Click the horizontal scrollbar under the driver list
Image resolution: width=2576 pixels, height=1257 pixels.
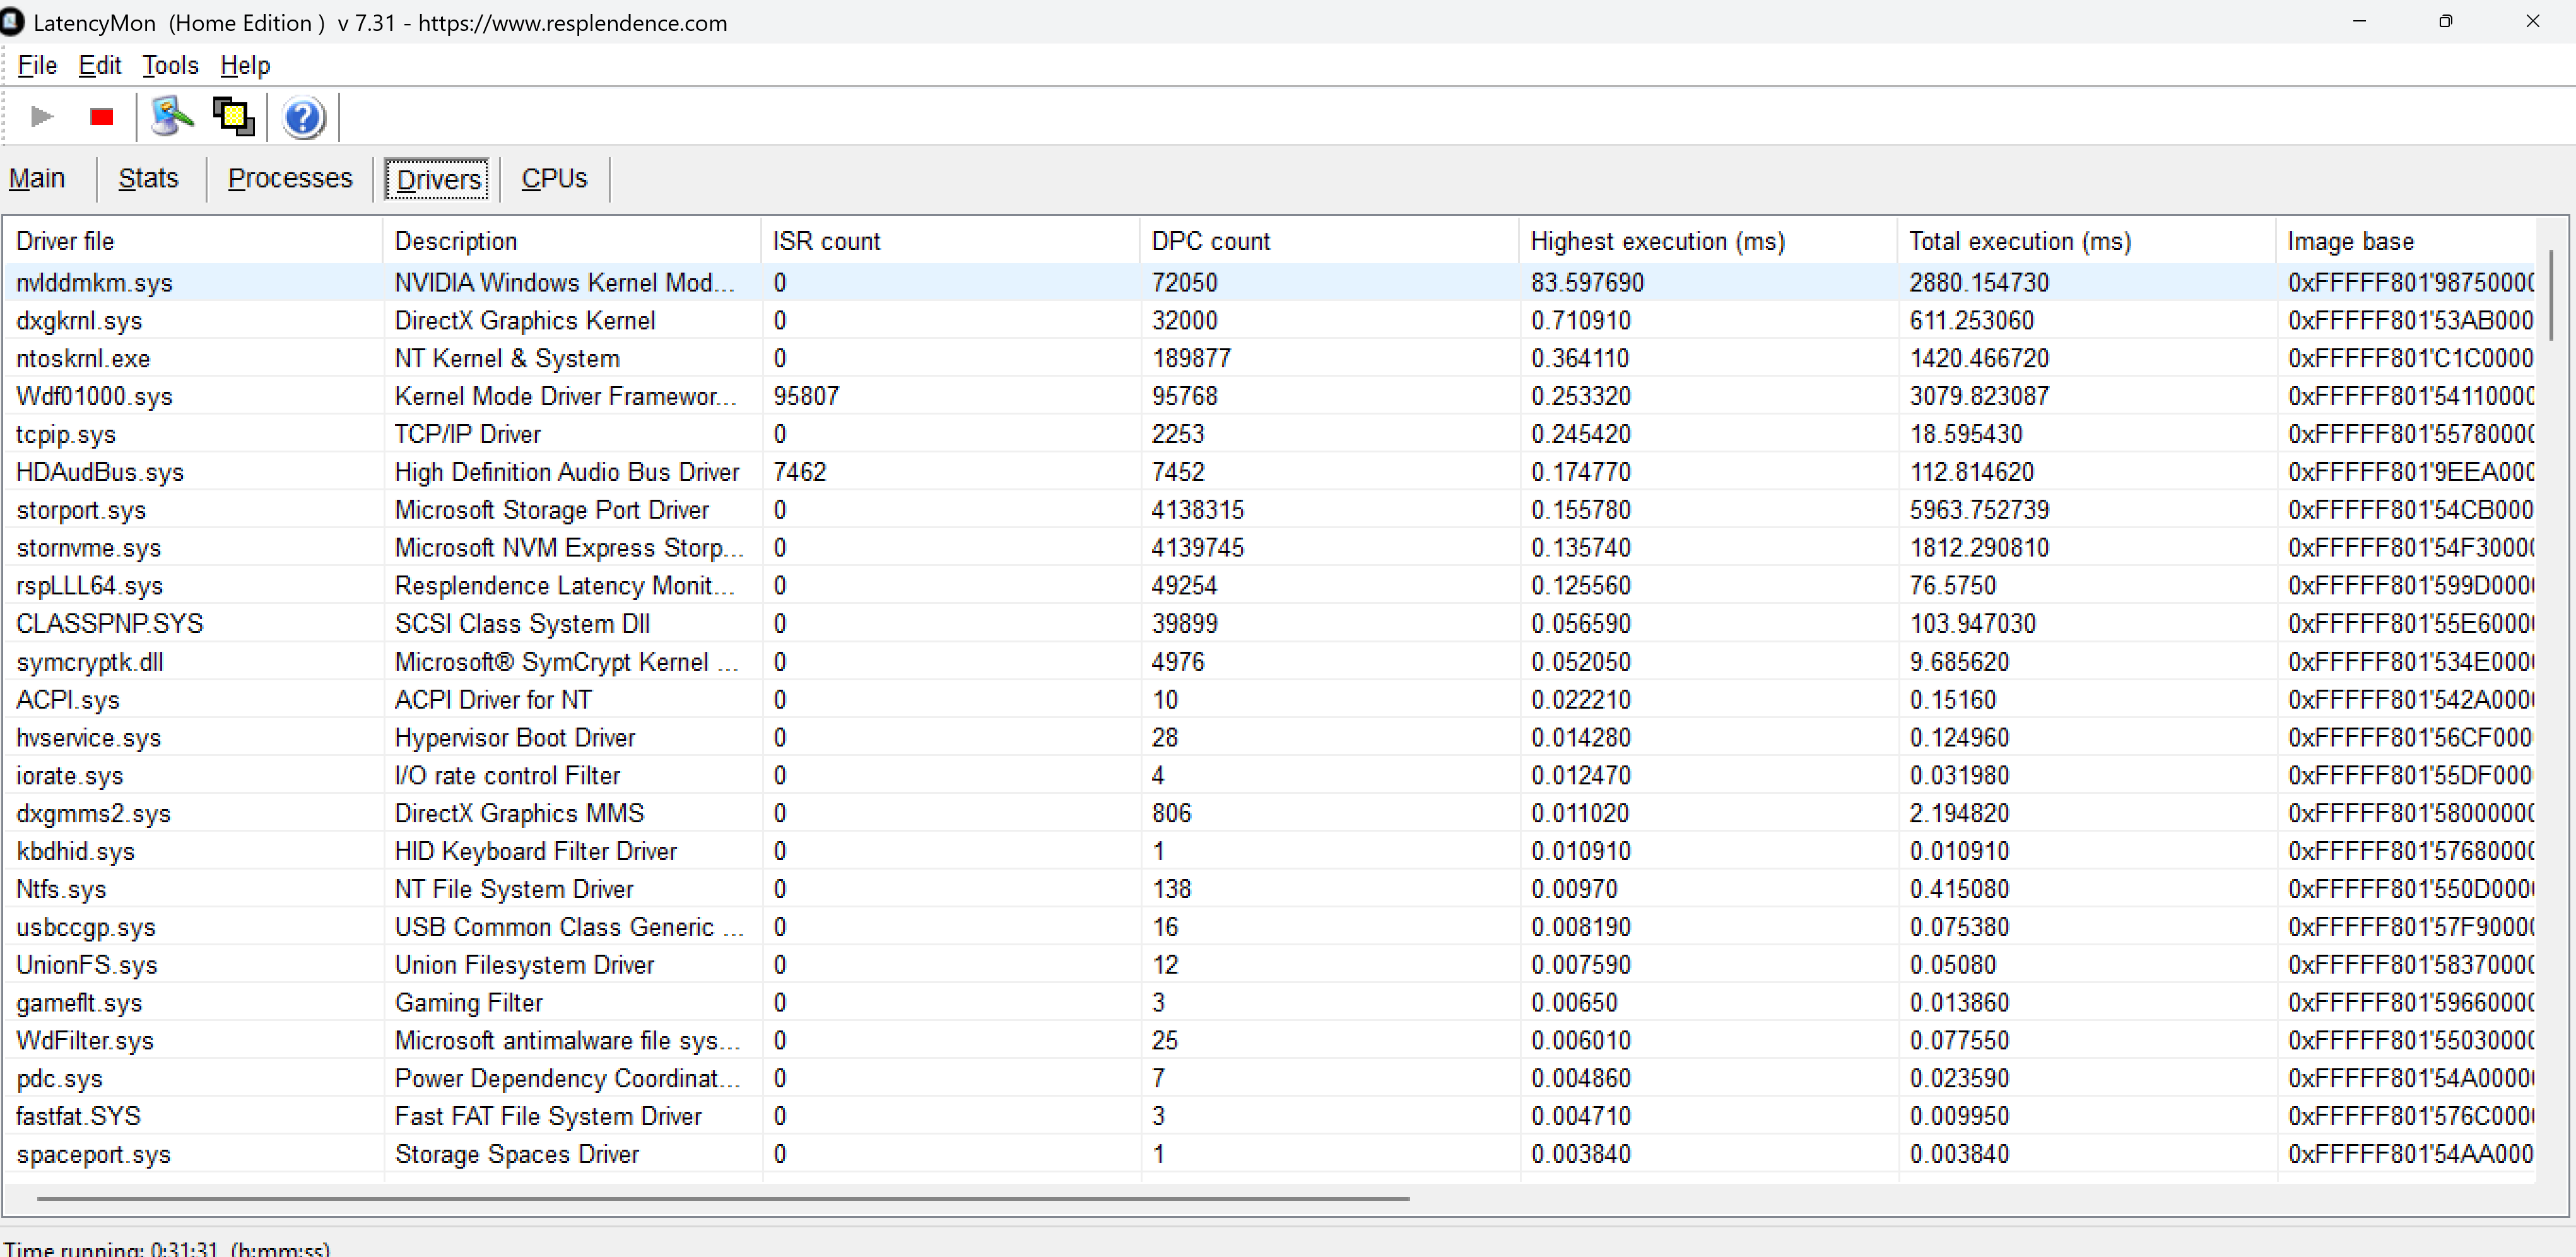722,1197
